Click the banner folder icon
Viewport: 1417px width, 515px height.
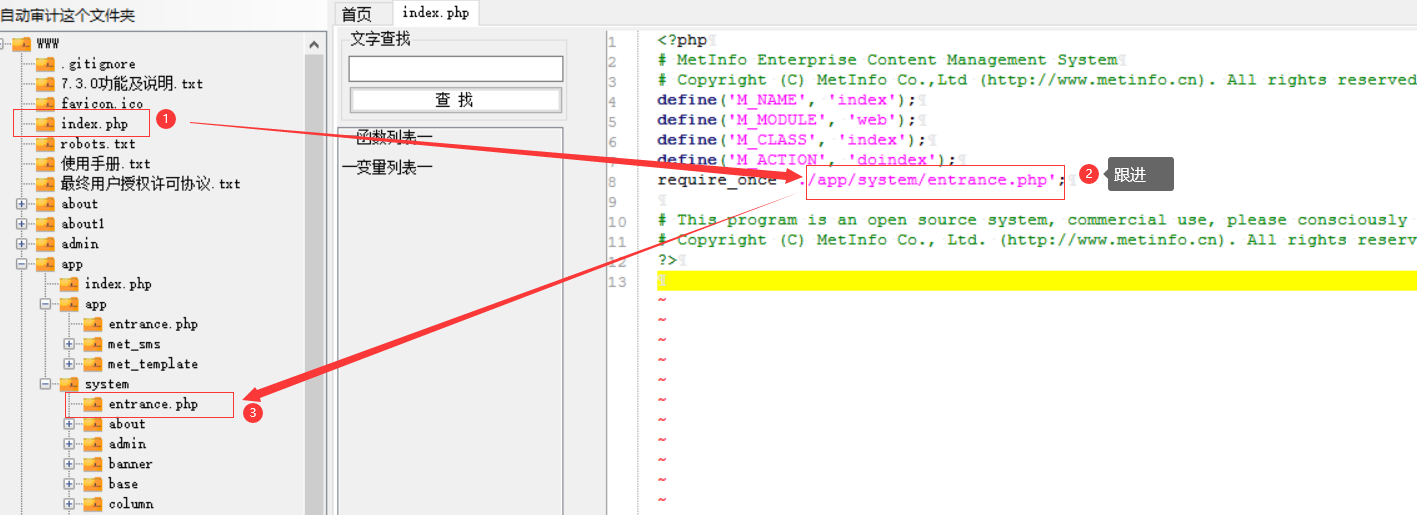[93, 464]
